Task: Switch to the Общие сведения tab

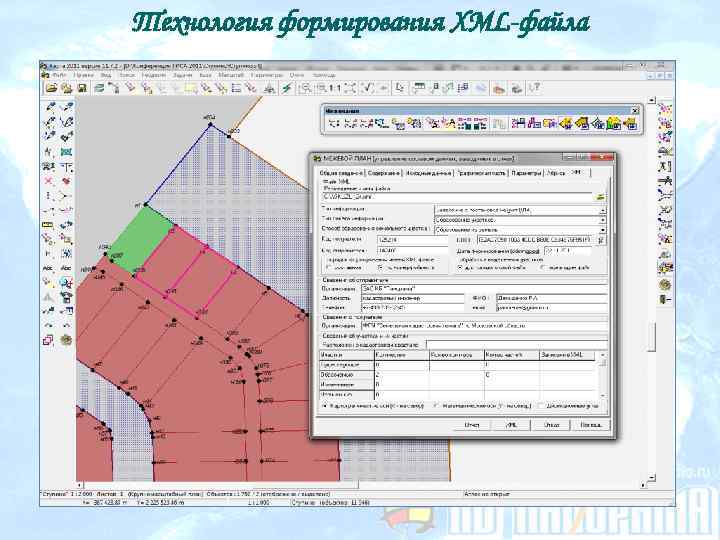Action: (341, 173)
